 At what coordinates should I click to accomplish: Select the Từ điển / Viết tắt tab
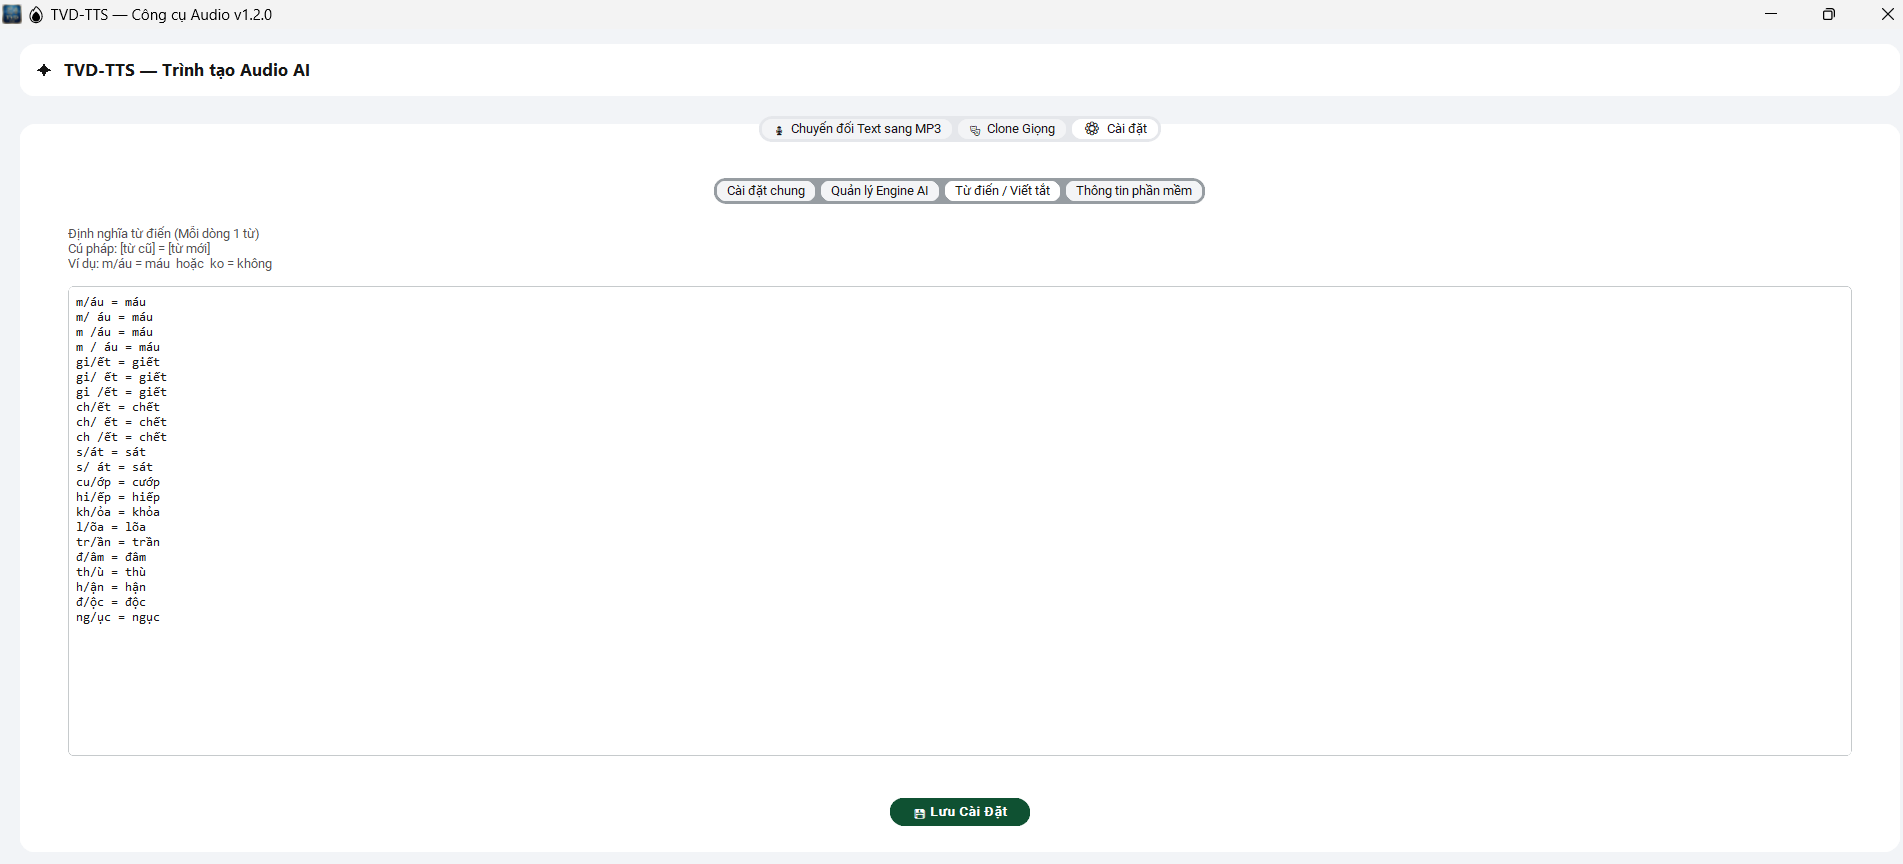[x=1002, y=191]
